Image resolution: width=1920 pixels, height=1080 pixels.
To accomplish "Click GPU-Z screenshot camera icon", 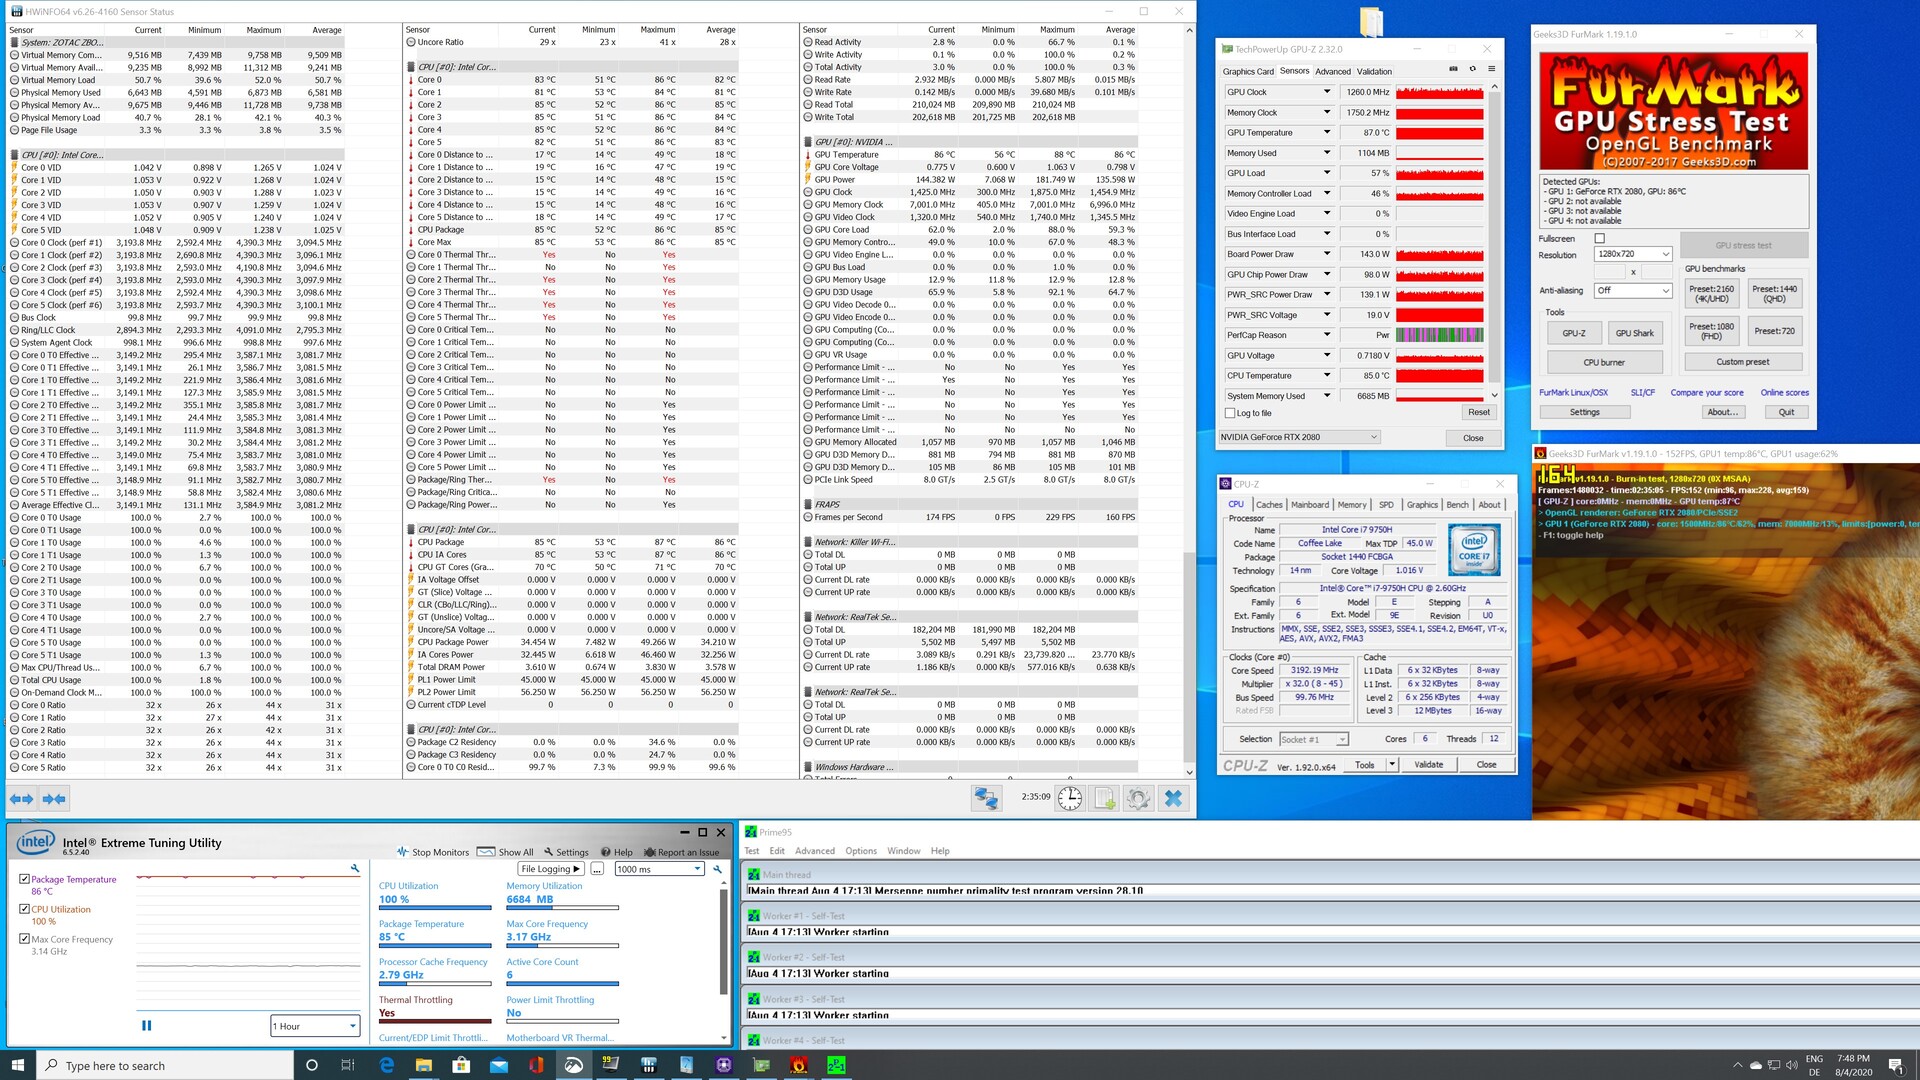I will click(1453, 69).
